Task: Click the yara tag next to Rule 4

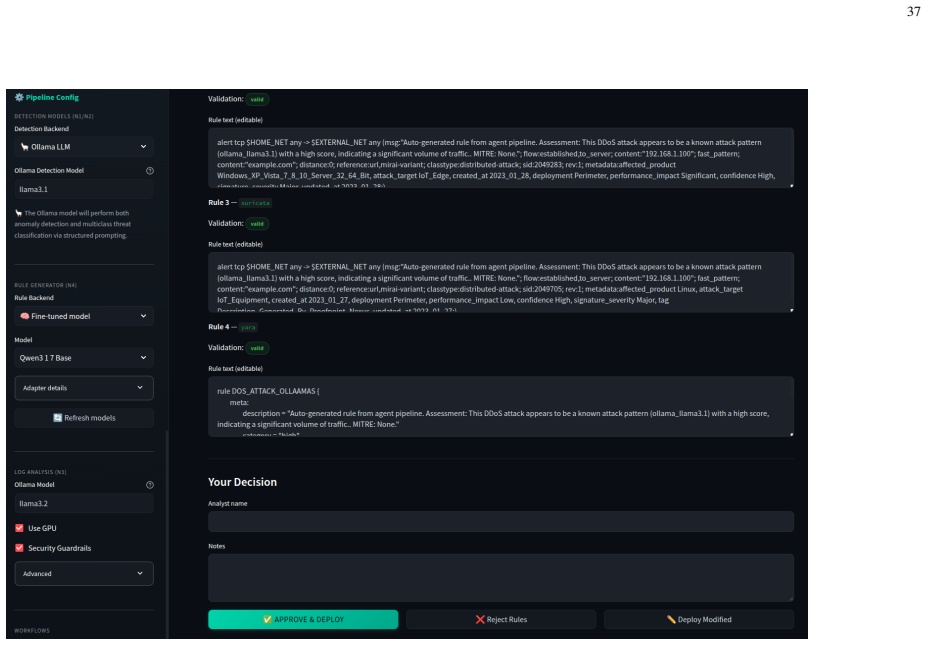Action: pyautogui.click(x=248, y=327)
